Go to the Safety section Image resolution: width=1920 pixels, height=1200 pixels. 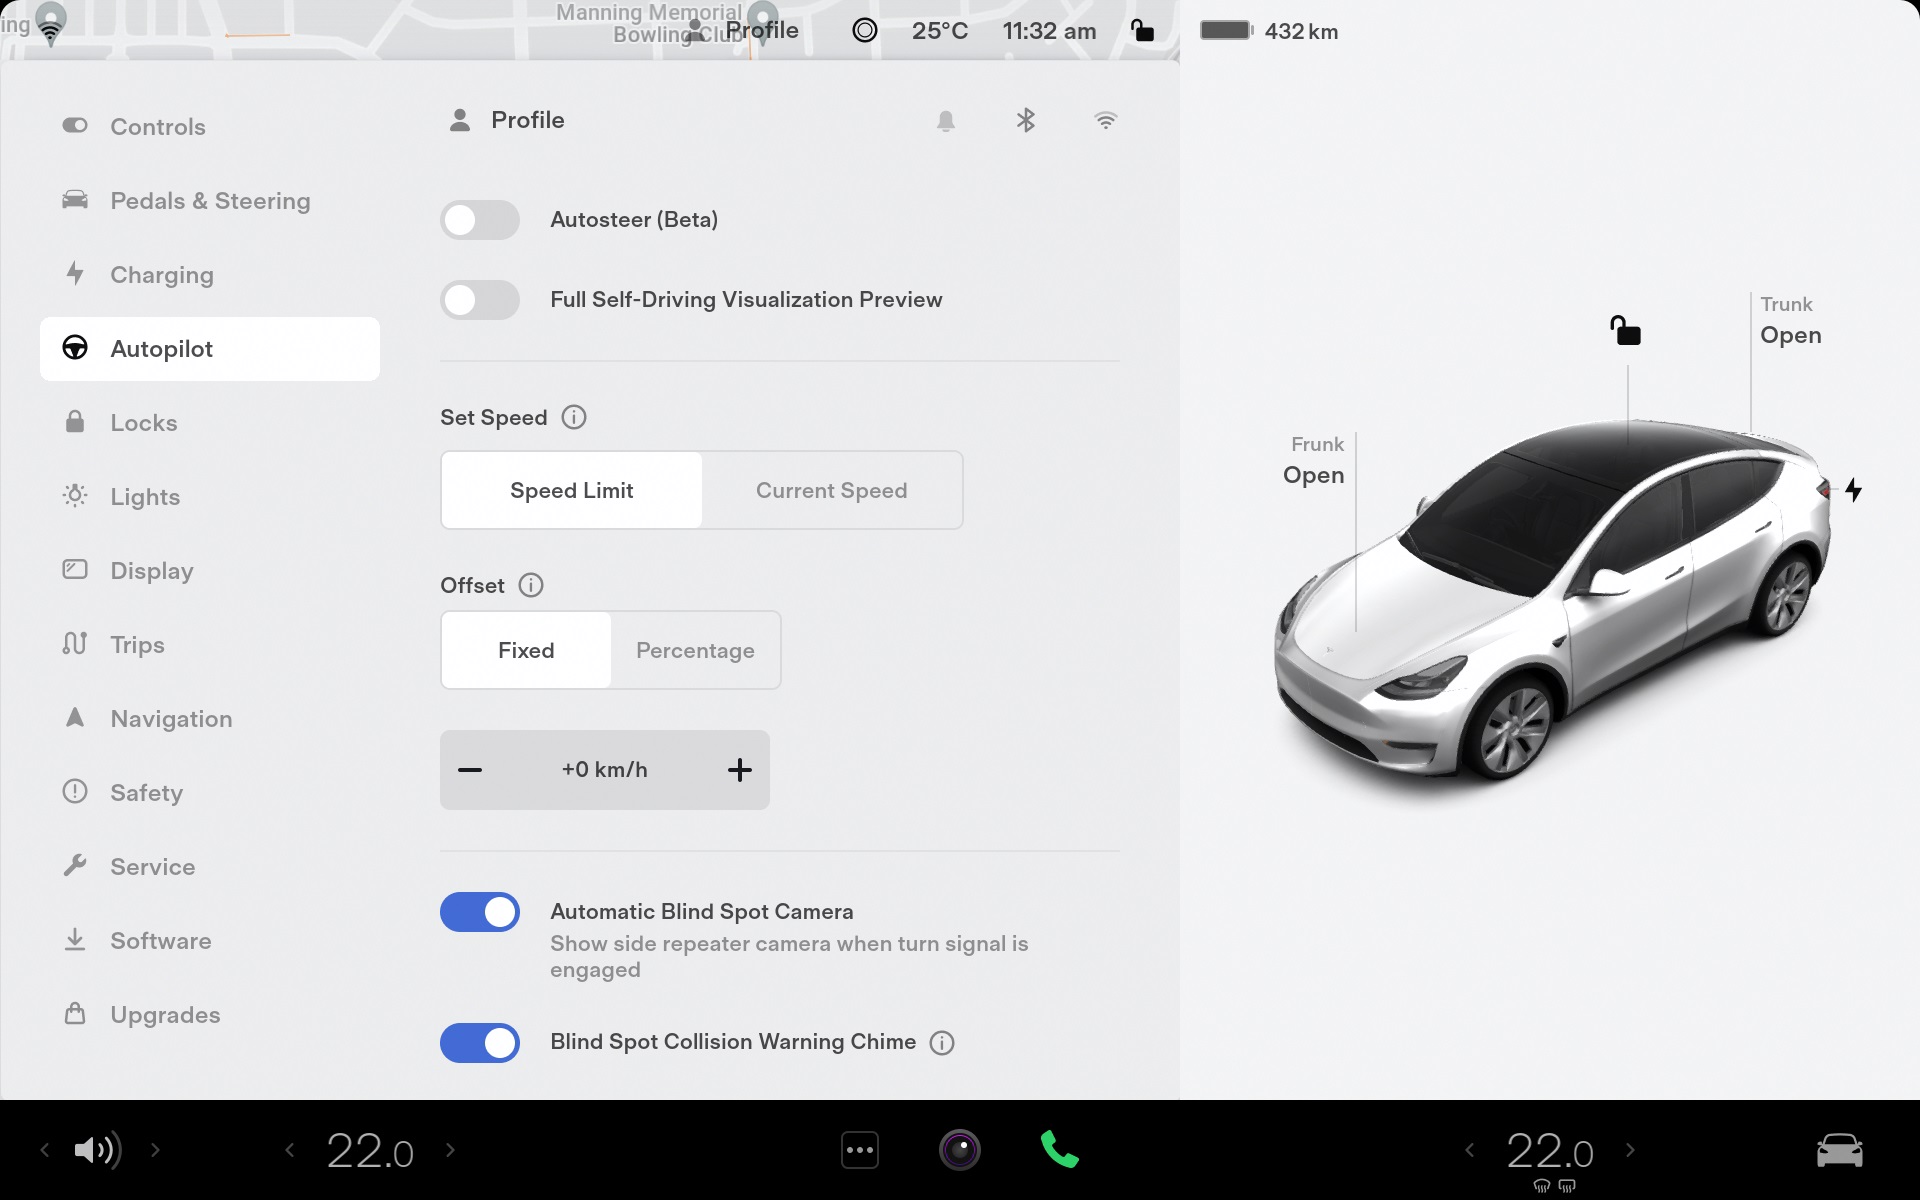tap(146, 793)
